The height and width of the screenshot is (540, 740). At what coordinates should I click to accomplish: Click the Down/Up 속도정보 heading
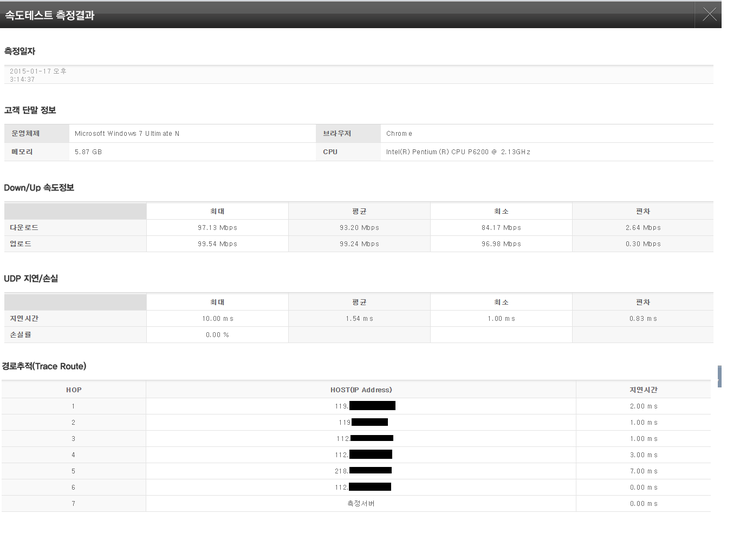pos(39,187)
